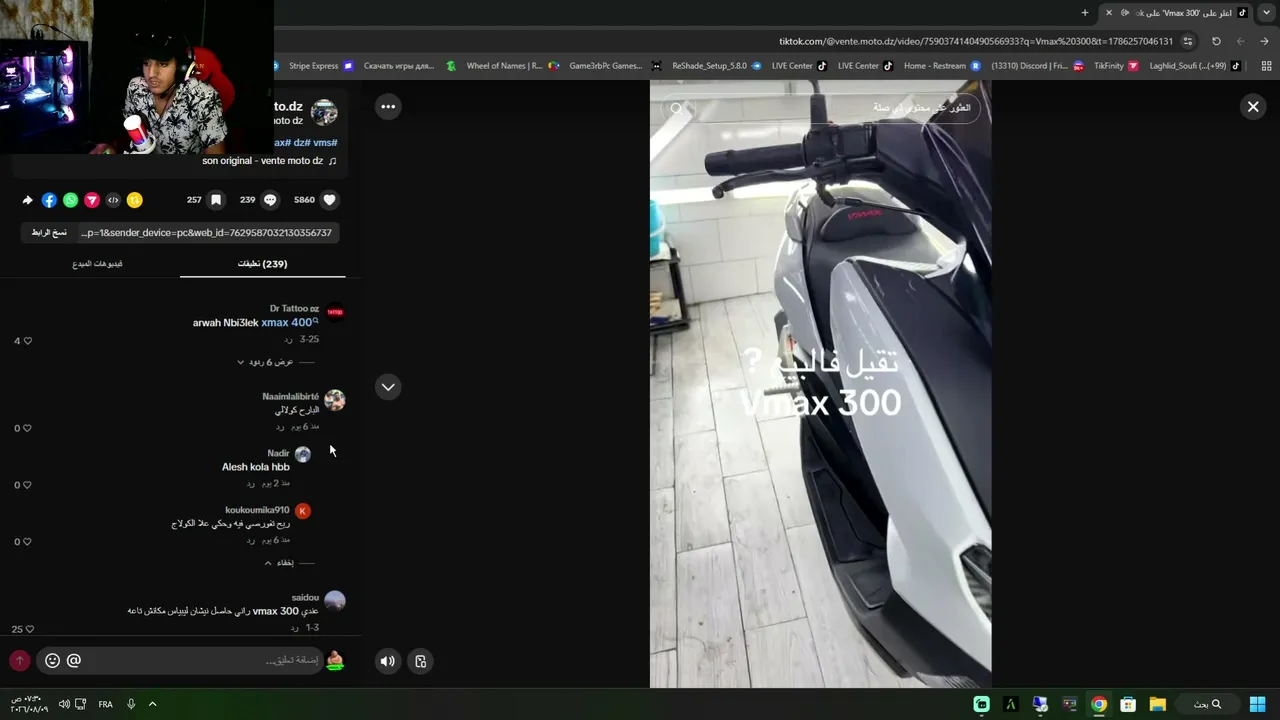This screenshot has height=720, width=1280.
Task: Open File Explorer from the taskbar
Action: pos(1157,704)
